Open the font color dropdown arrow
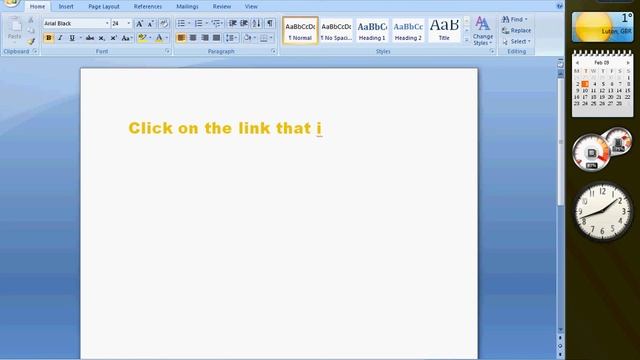 click(x=167, y=38)
